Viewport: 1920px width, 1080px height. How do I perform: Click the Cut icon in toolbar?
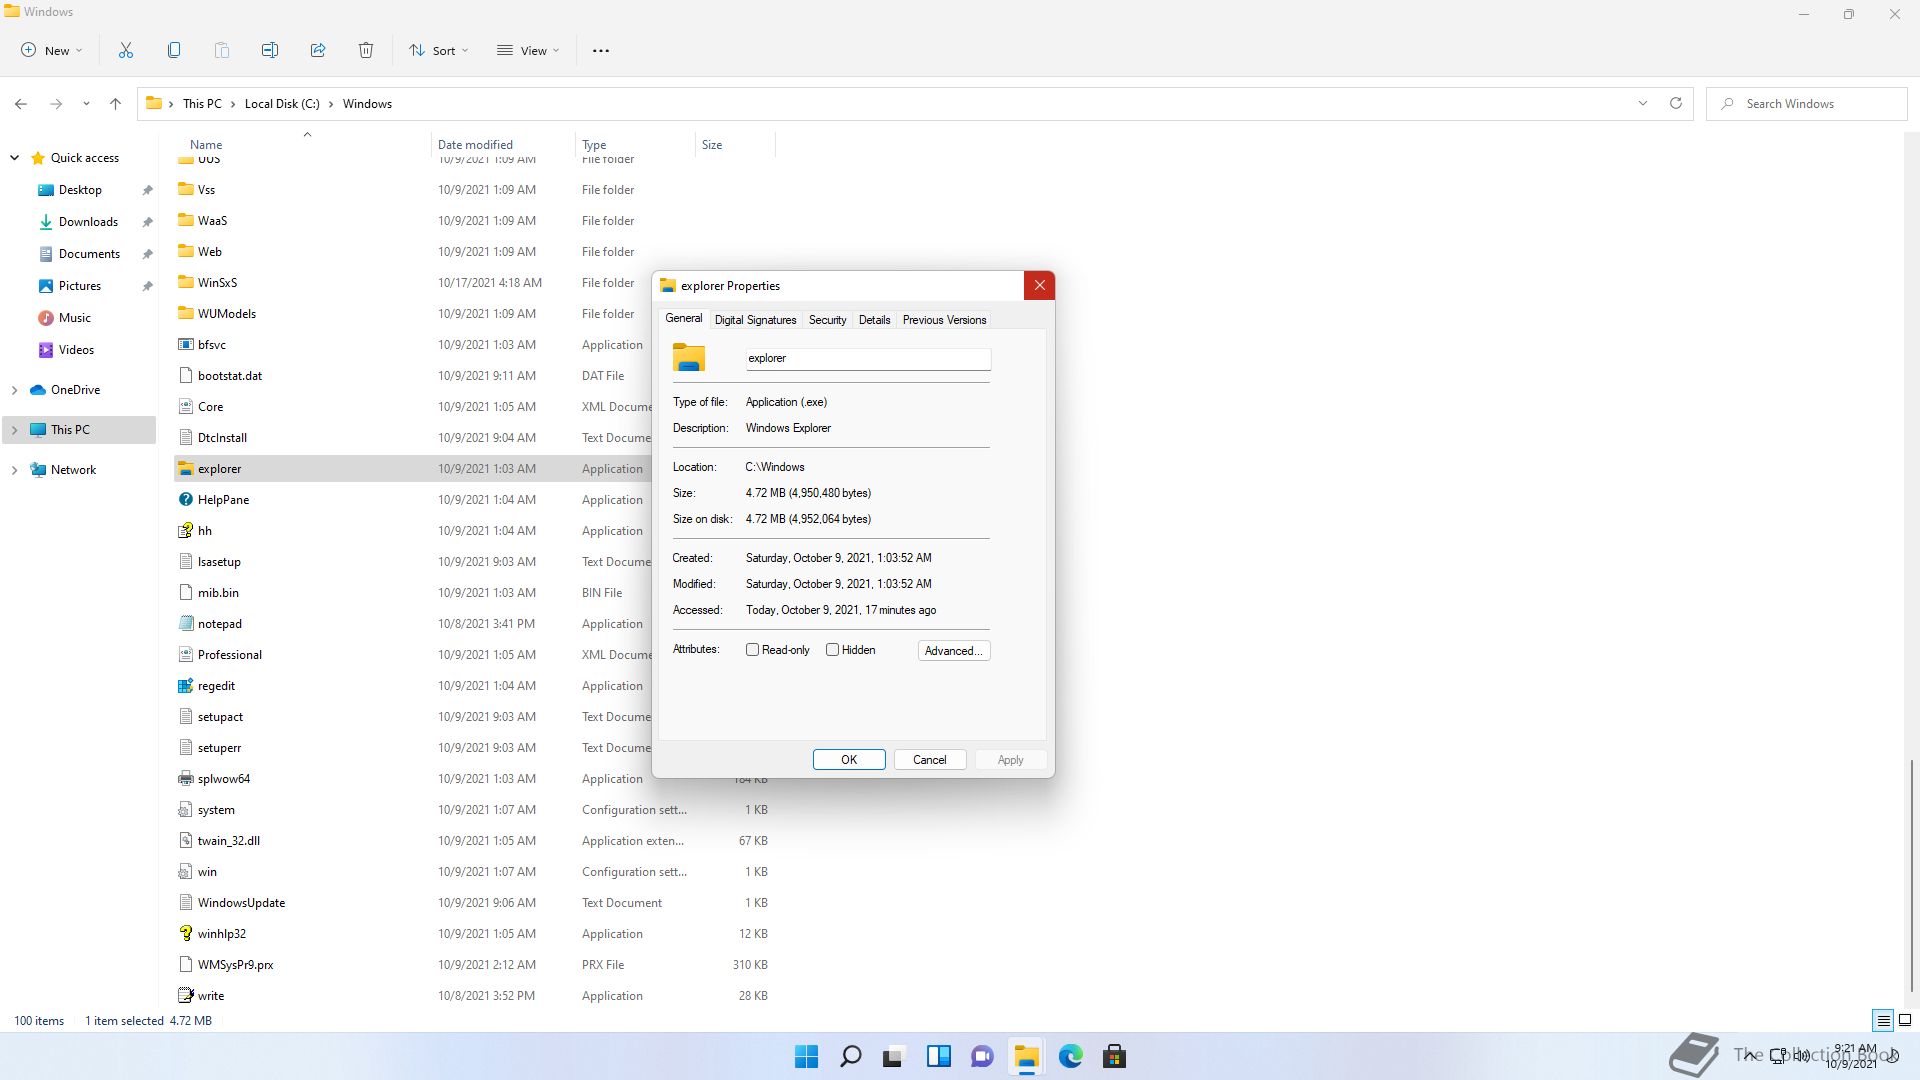(x=126, y=50)
